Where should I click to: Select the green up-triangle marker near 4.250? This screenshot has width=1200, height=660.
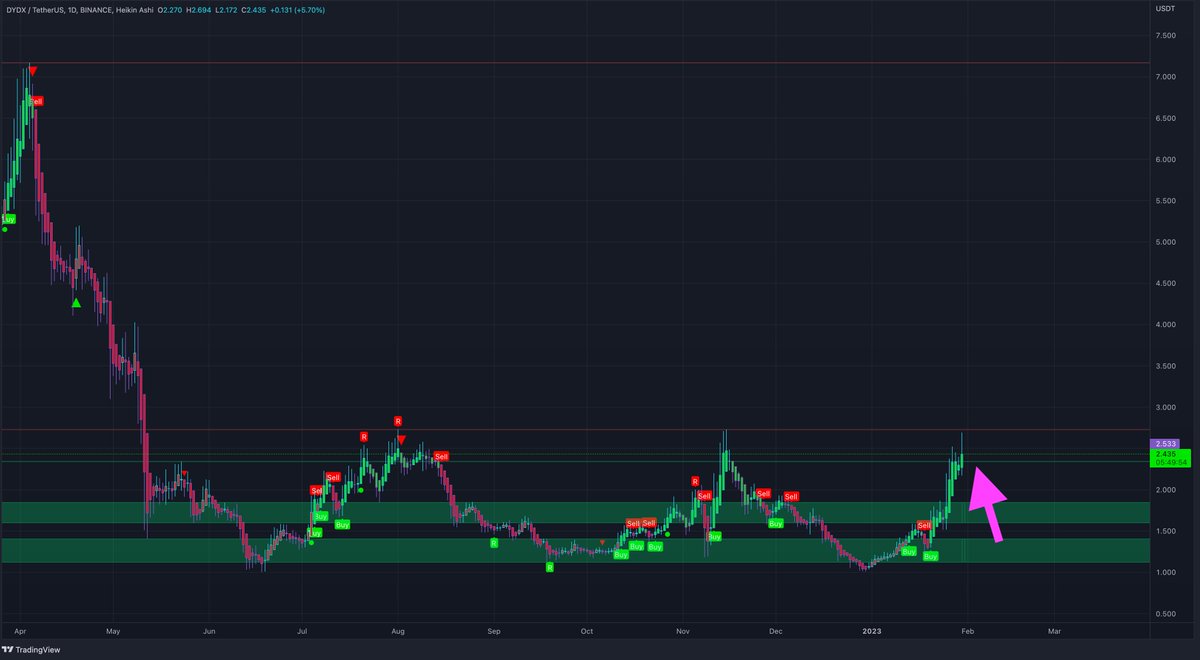click(76, 303)
